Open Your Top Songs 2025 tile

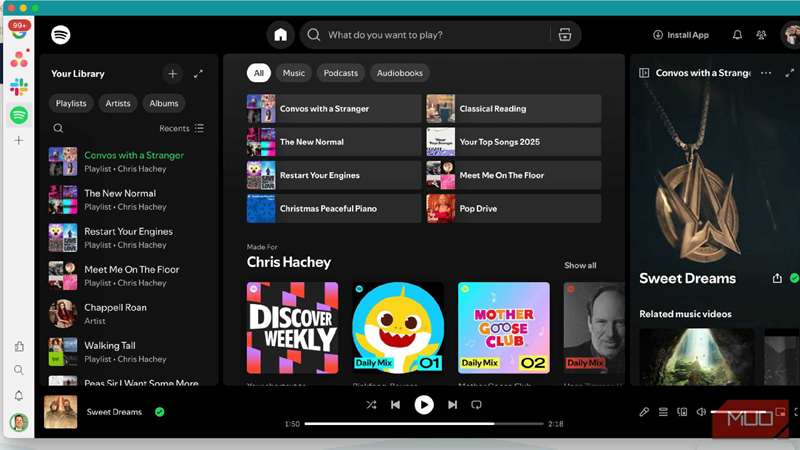pyautogui.click(x=514, y=142)
